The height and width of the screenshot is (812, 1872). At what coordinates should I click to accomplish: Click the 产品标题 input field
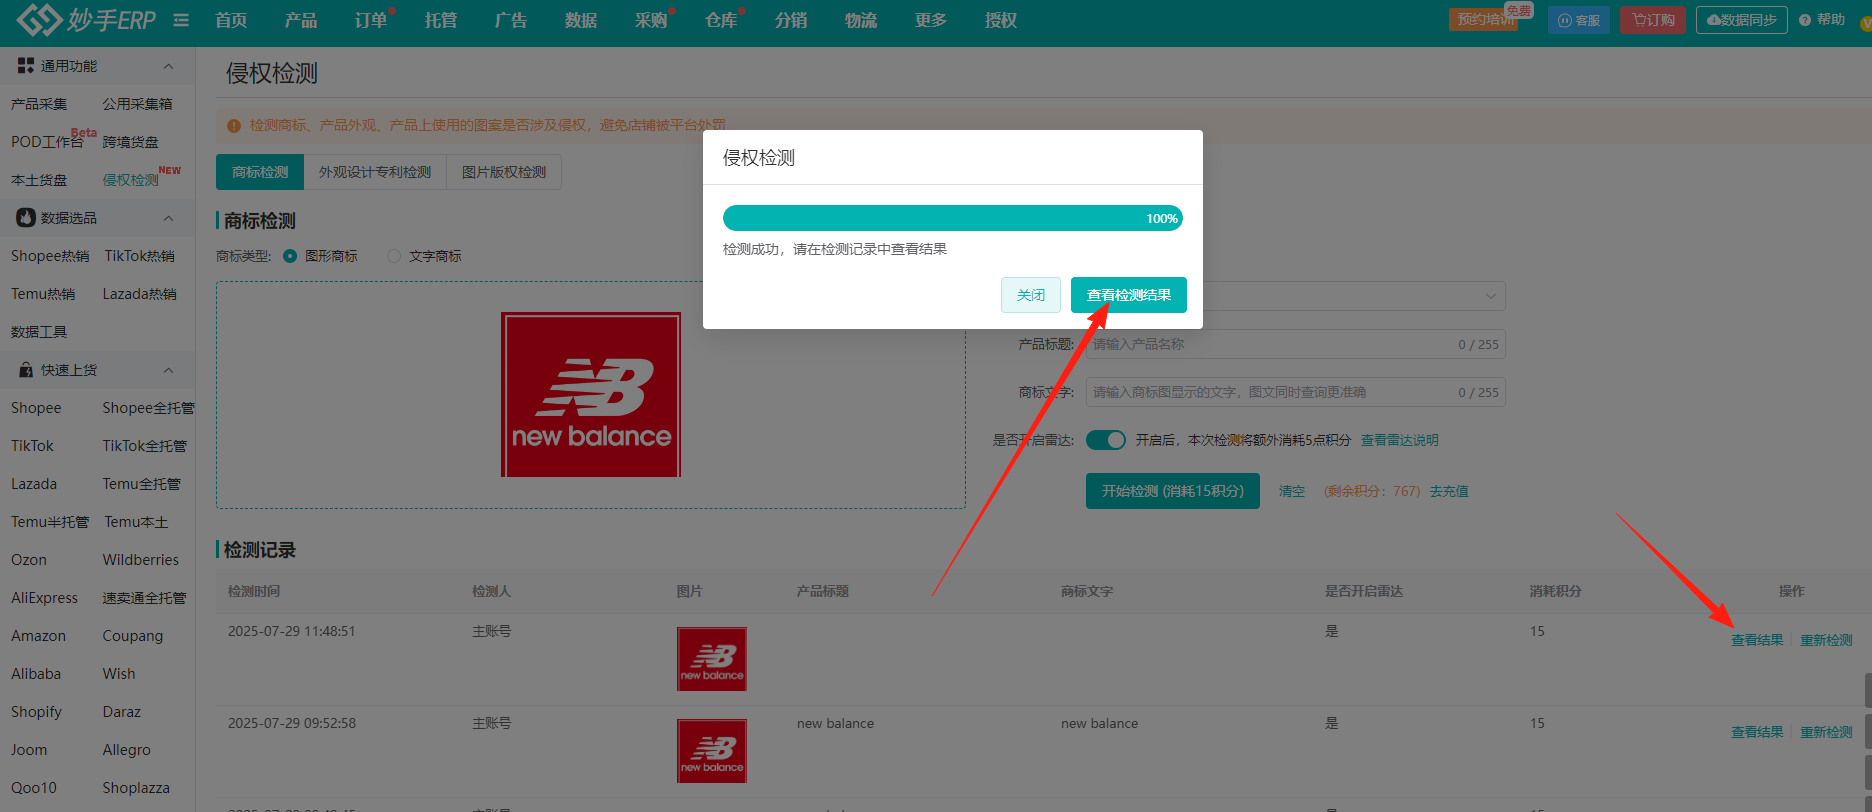pos(1295,344)
